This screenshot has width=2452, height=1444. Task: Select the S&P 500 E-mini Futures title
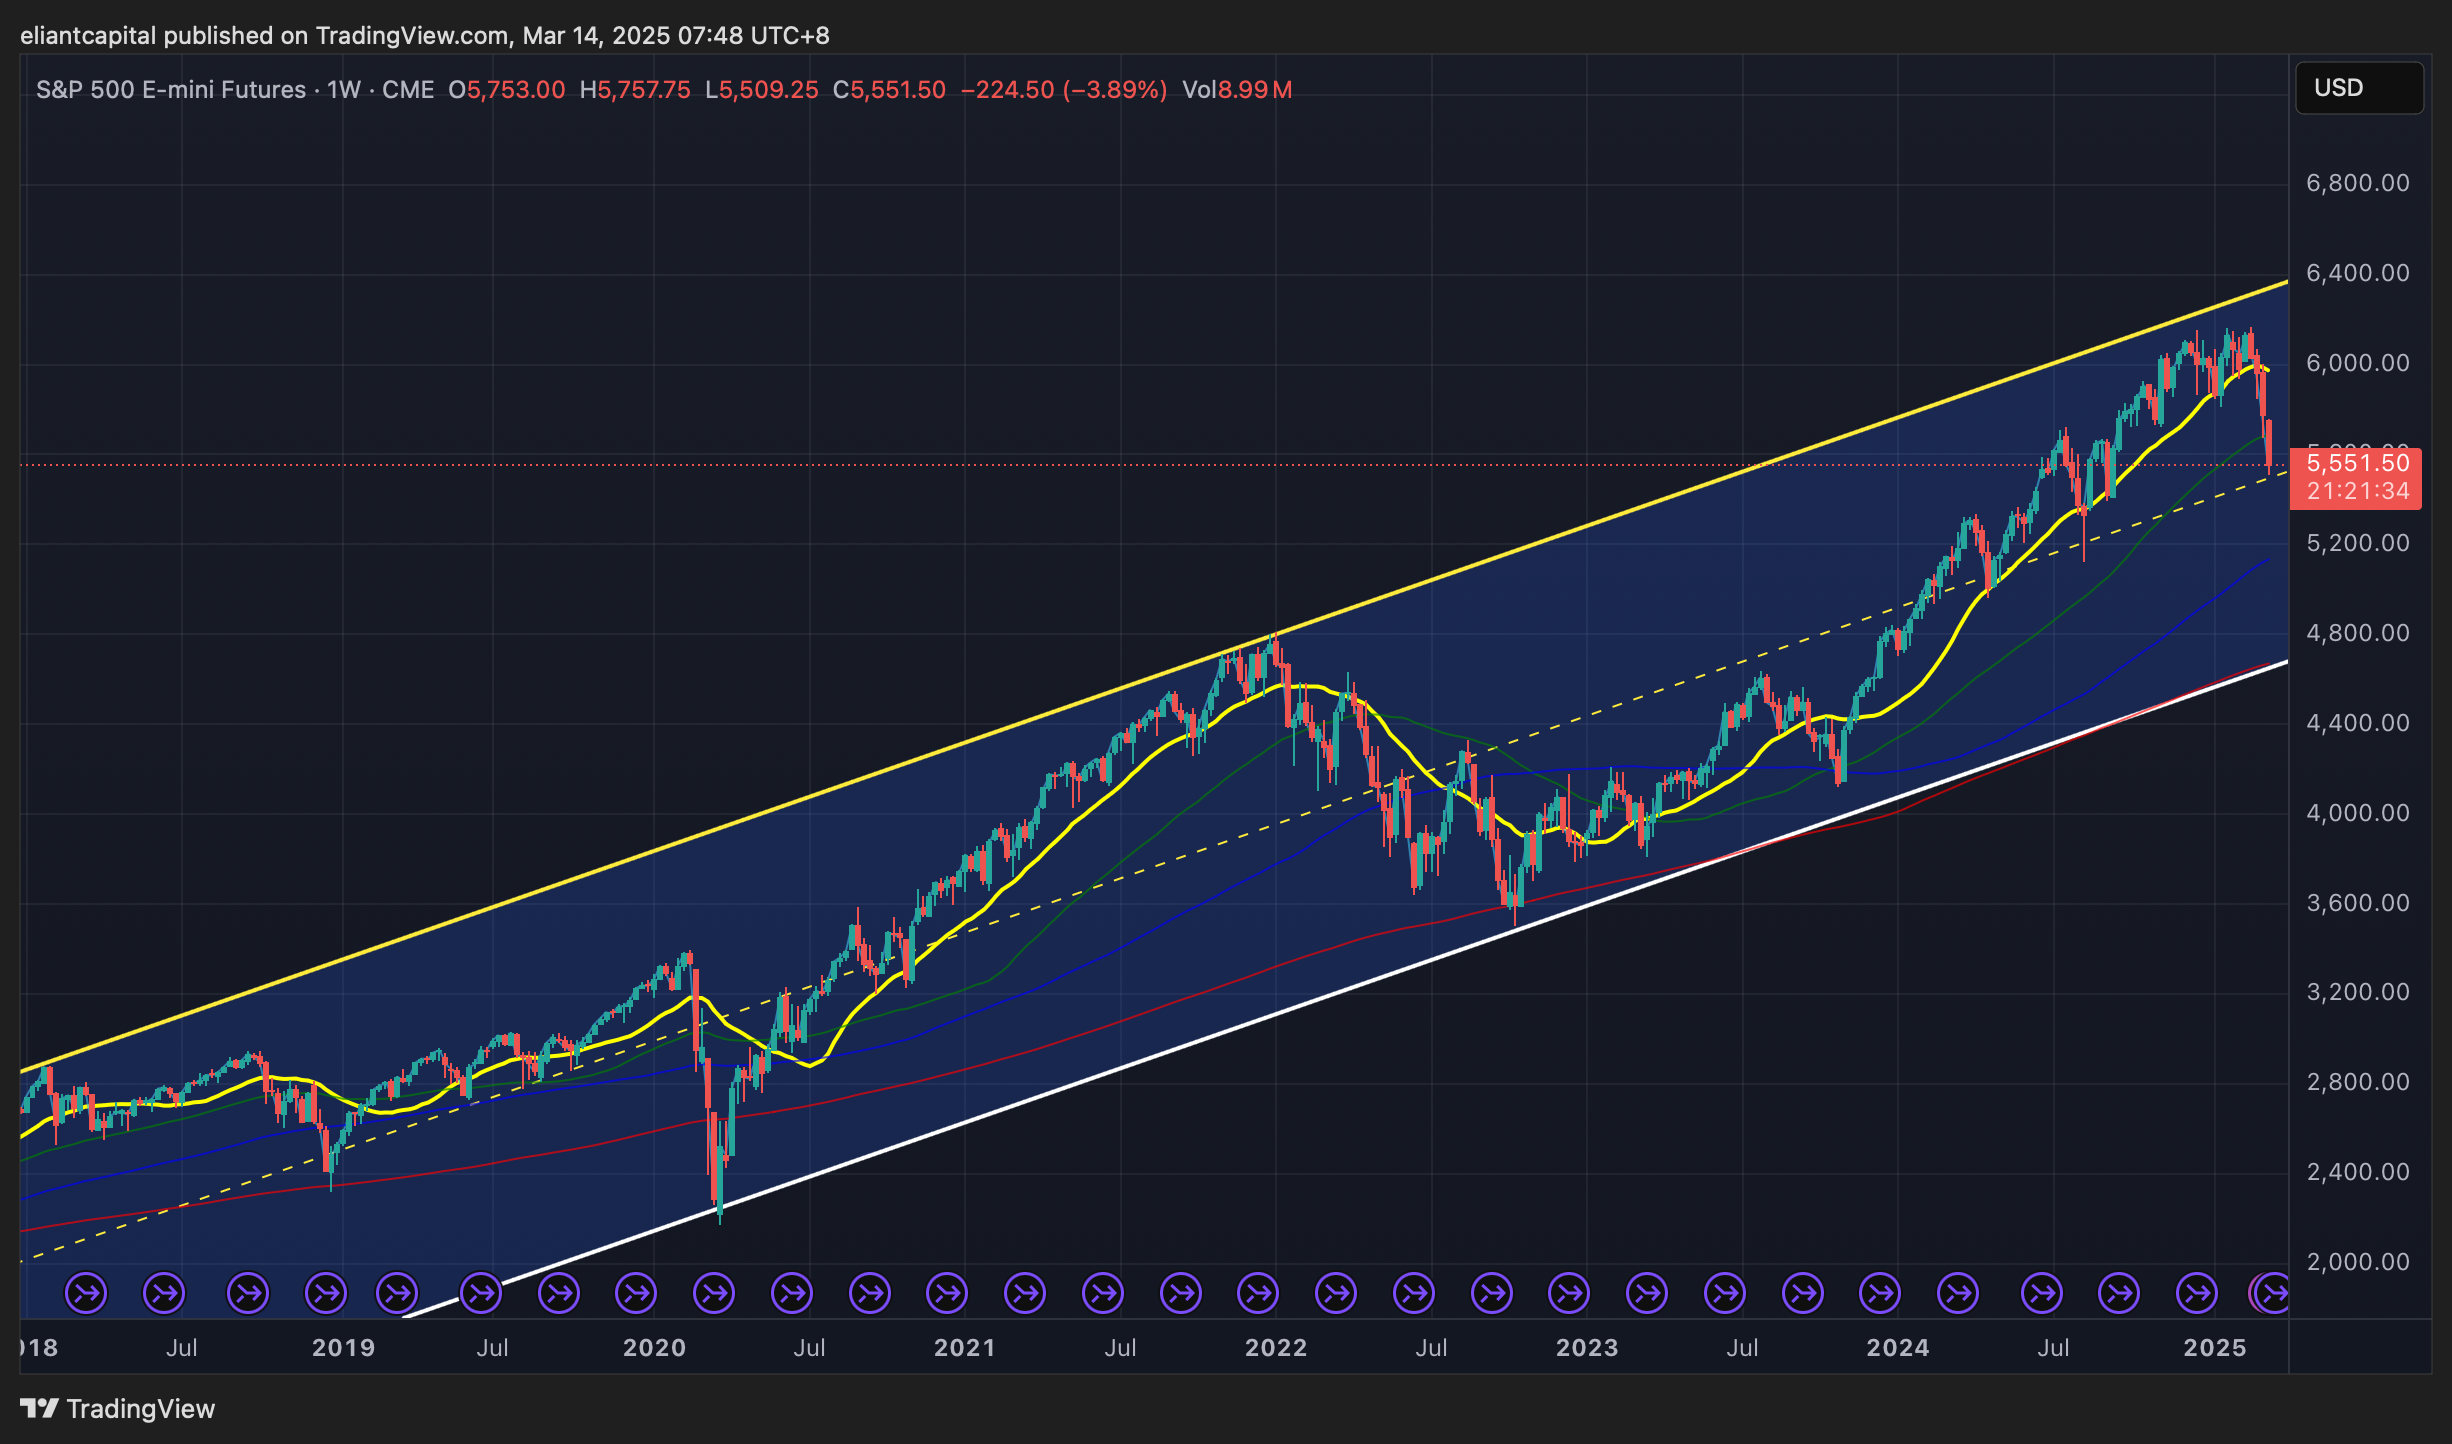pyautogui.click(x=170, y=90)
